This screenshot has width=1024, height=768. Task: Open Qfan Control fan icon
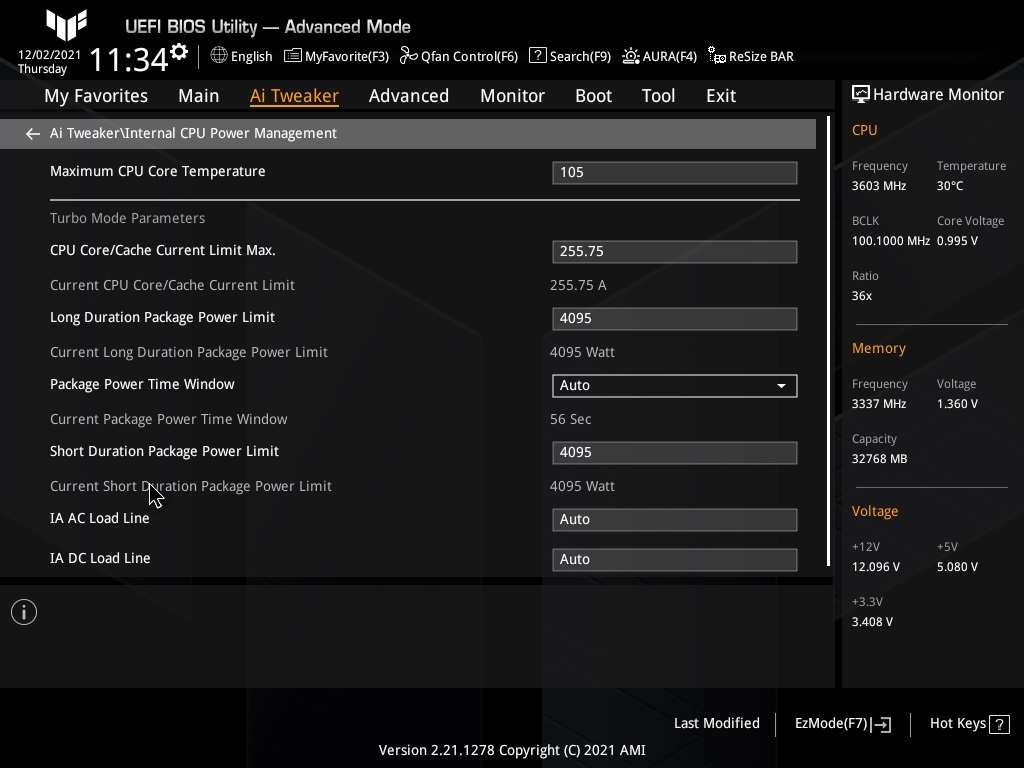(x=409, y=56)
